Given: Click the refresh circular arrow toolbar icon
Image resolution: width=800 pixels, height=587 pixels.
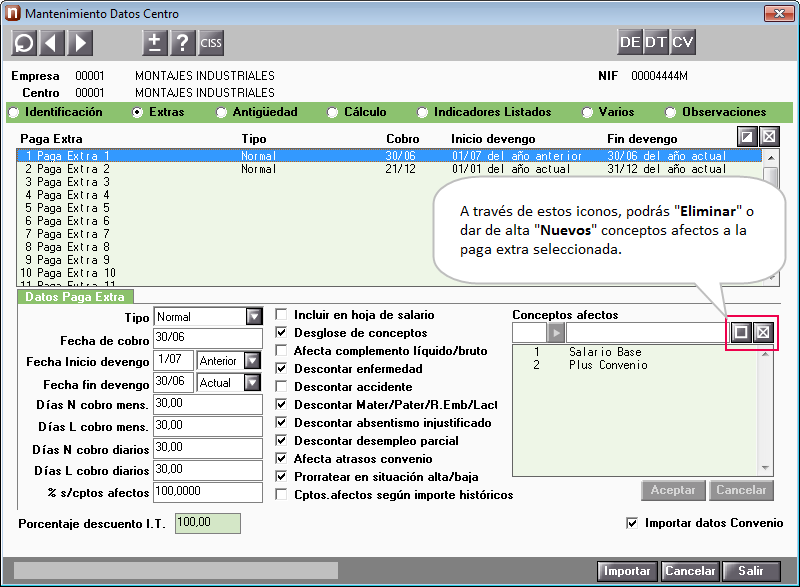Looking at the screenshot, I should pos(24,43).
